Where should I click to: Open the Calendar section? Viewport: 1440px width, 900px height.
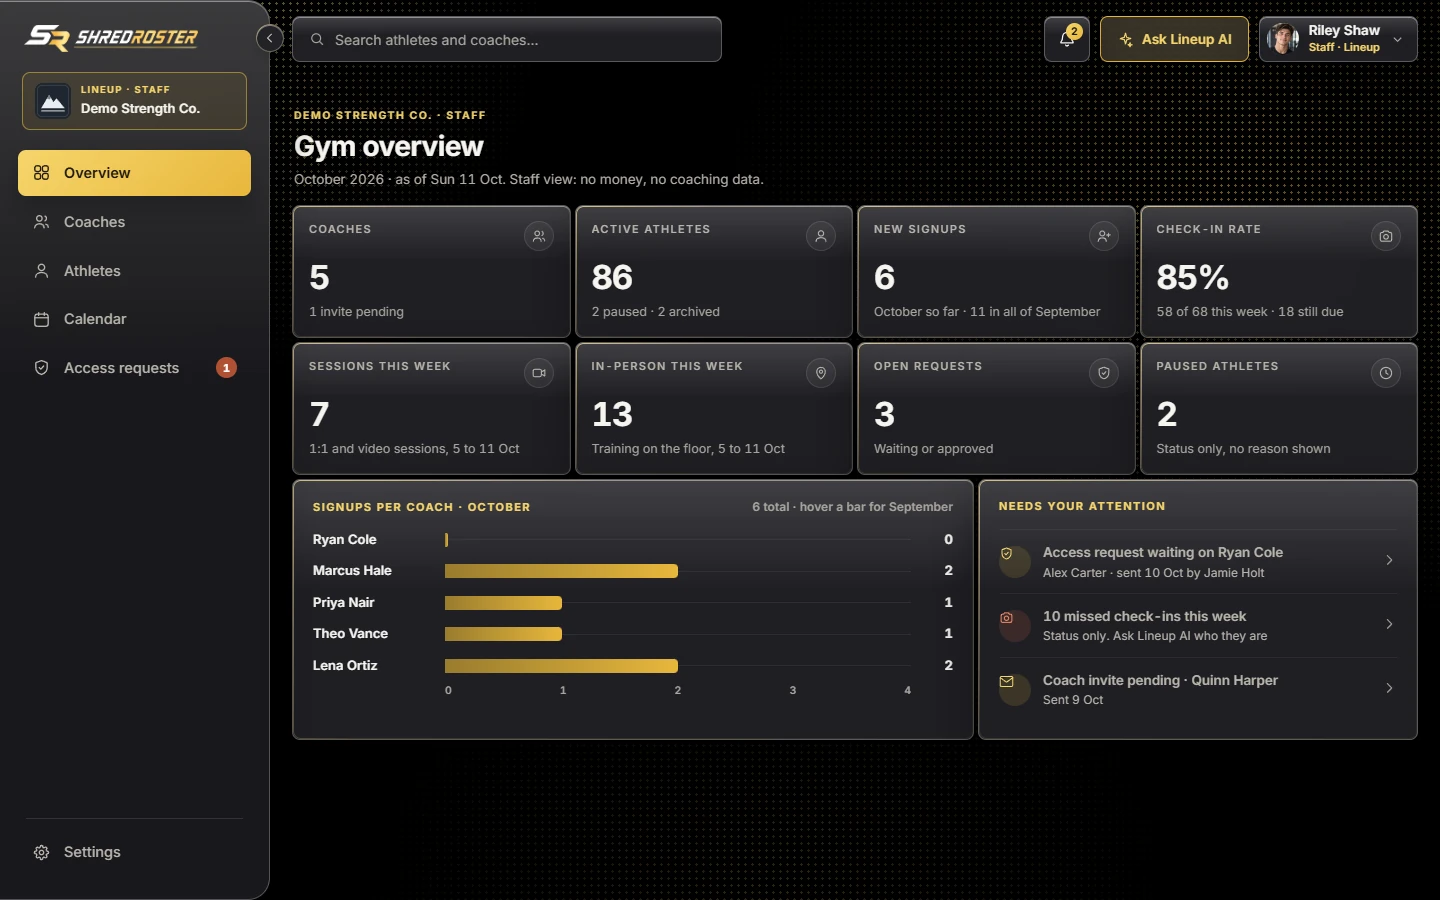(x=134, y=319)
